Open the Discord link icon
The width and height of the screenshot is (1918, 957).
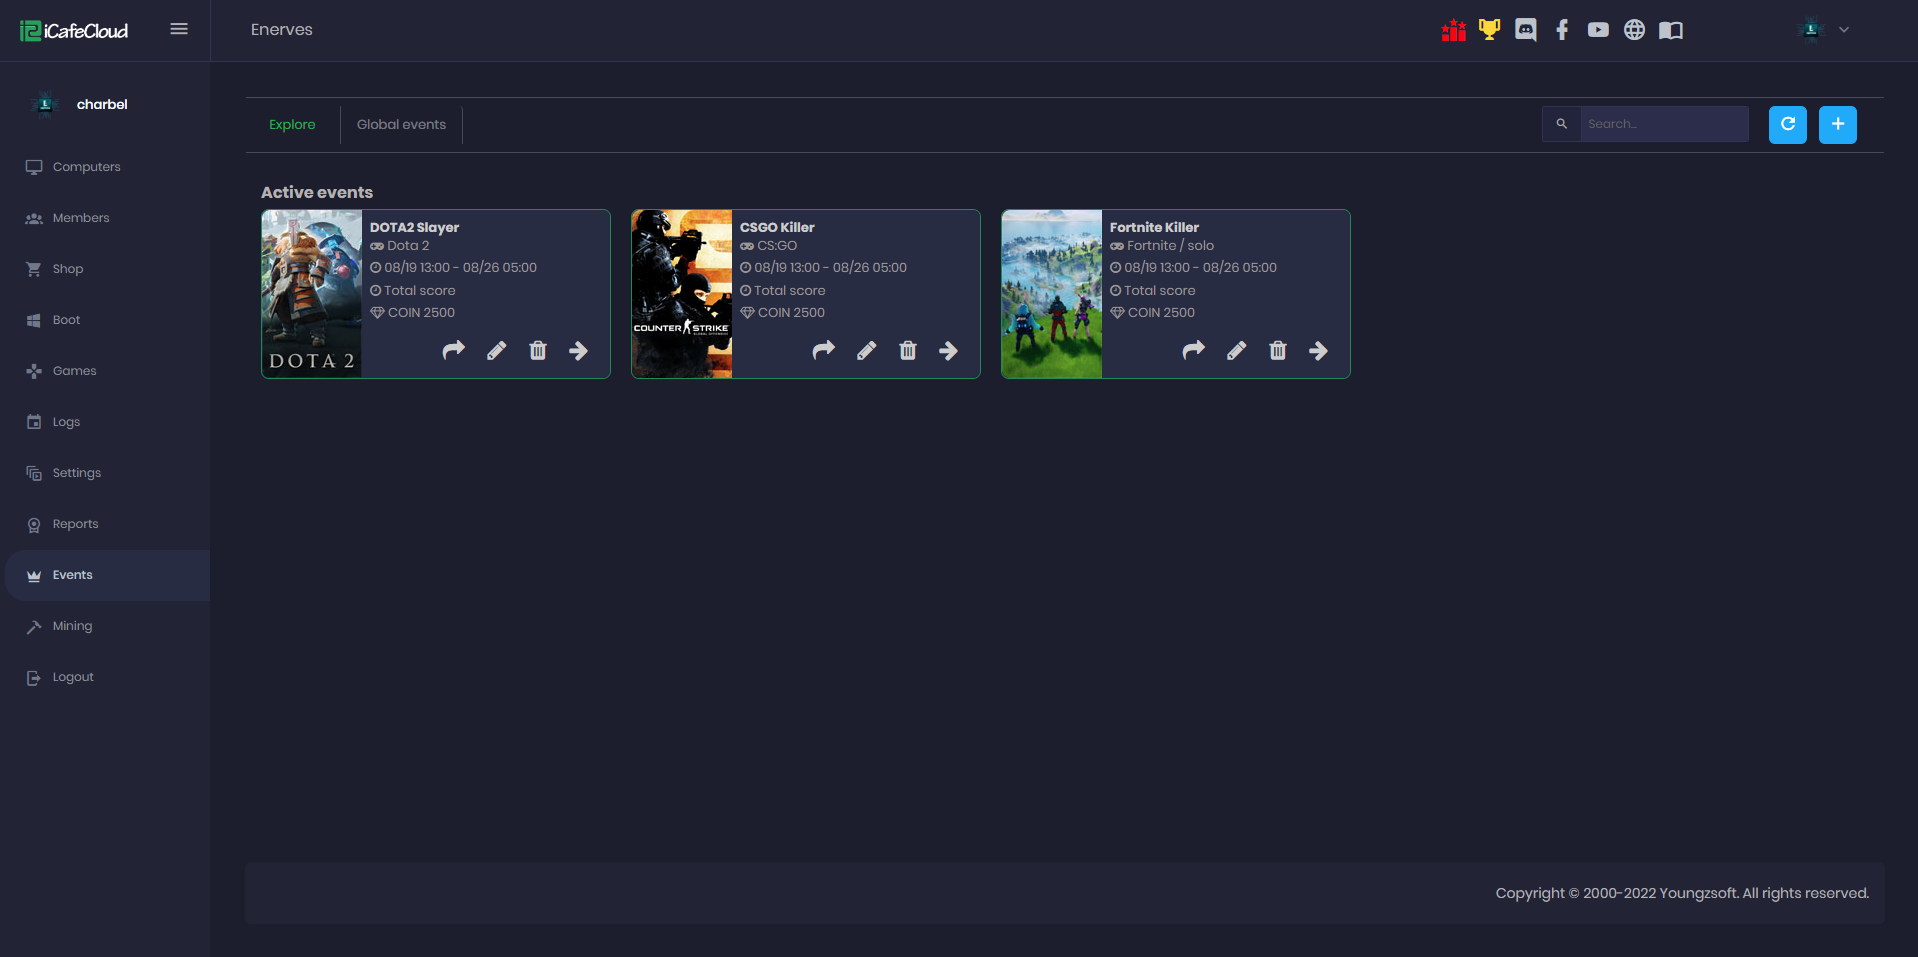click(x=1525, y=30)
